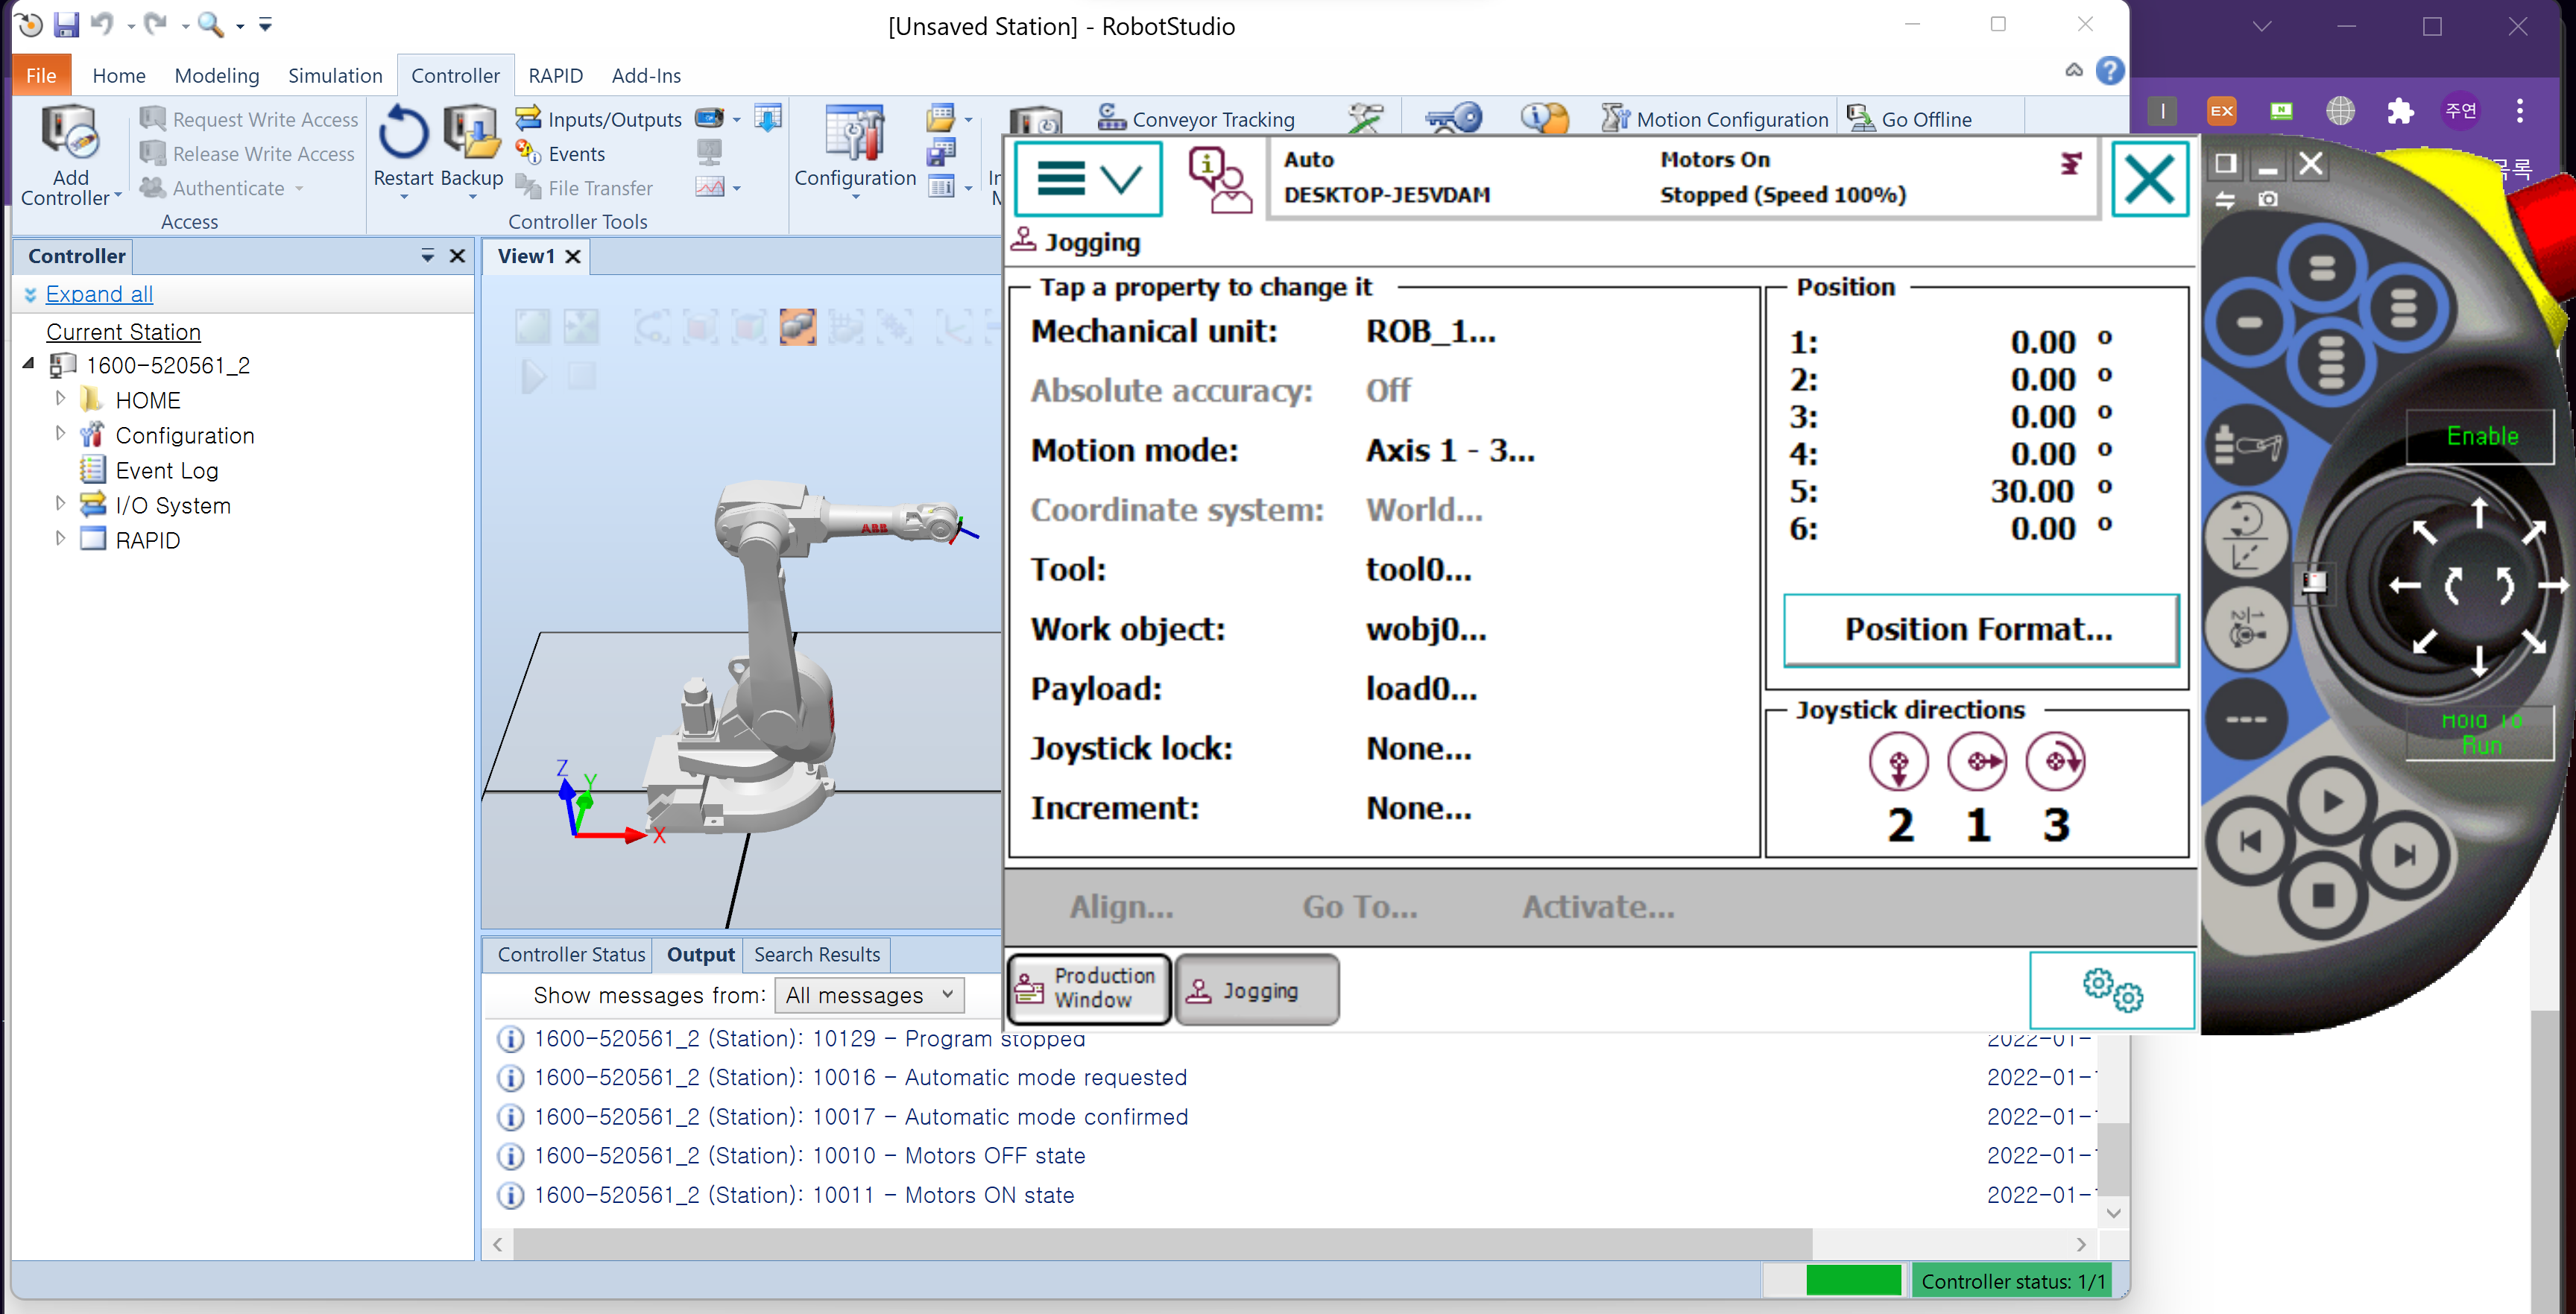Screen dimensions: 2576x1314
Task: Switch to the Controller Status tab
Action: [x=571, y=954]
